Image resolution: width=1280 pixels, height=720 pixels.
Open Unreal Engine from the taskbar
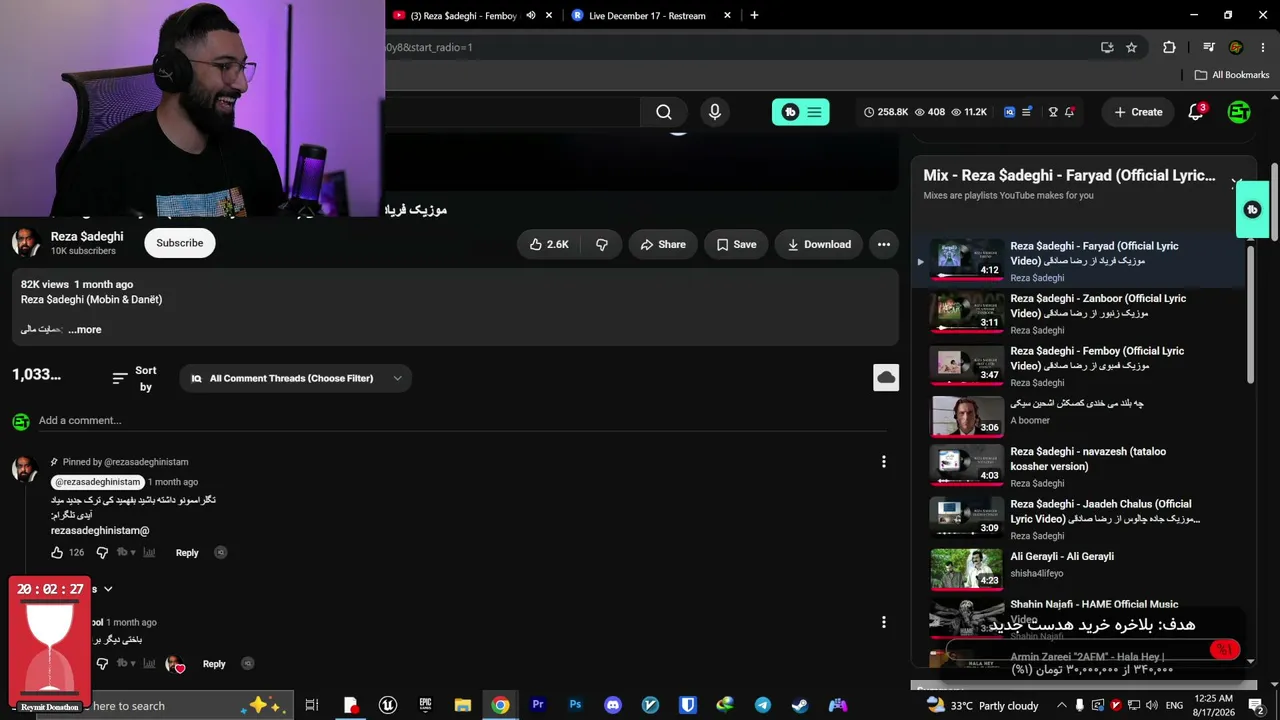388,705
